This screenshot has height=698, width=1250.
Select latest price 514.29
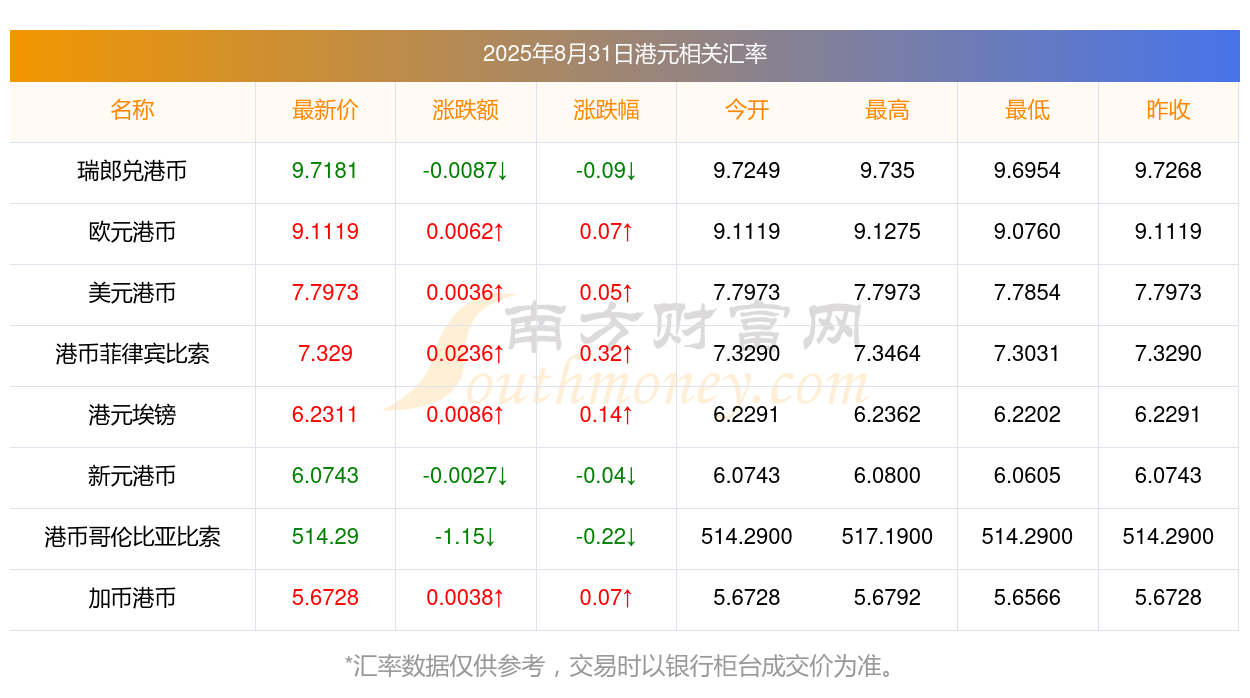coord(325,537)
